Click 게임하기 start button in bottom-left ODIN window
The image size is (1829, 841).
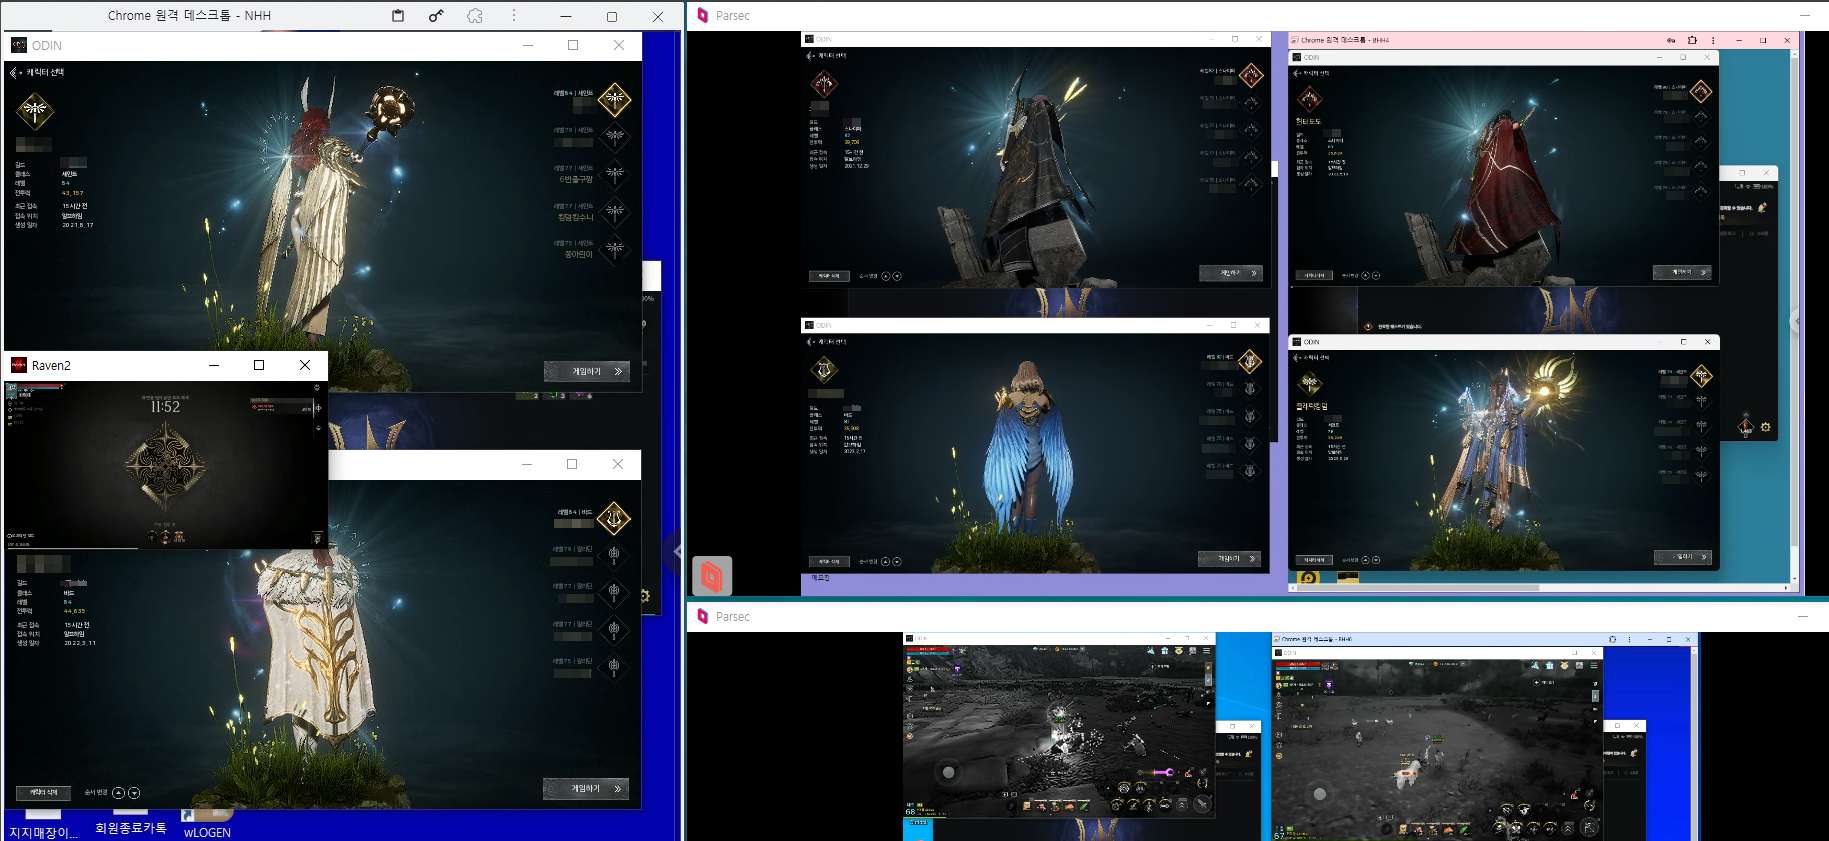pyautogui.click(x=586, y=788)
